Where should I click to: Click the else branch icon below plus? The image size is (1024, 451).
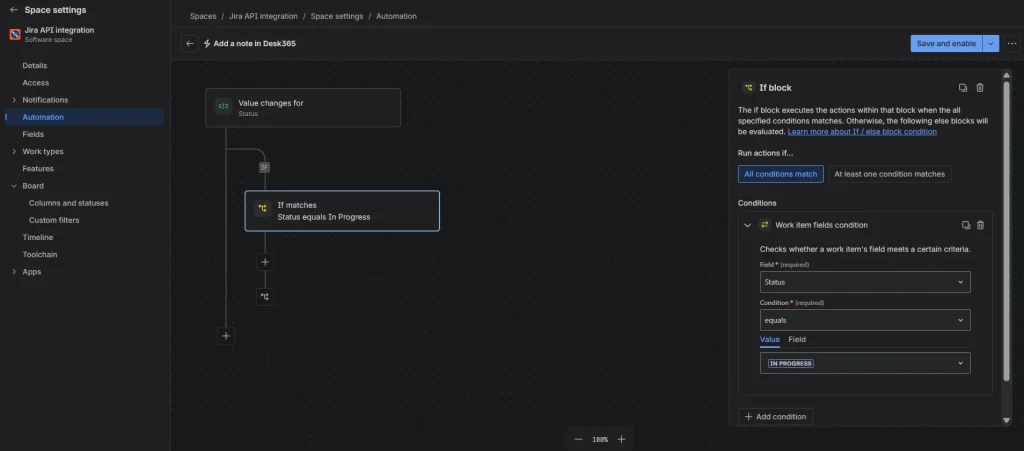264,297
